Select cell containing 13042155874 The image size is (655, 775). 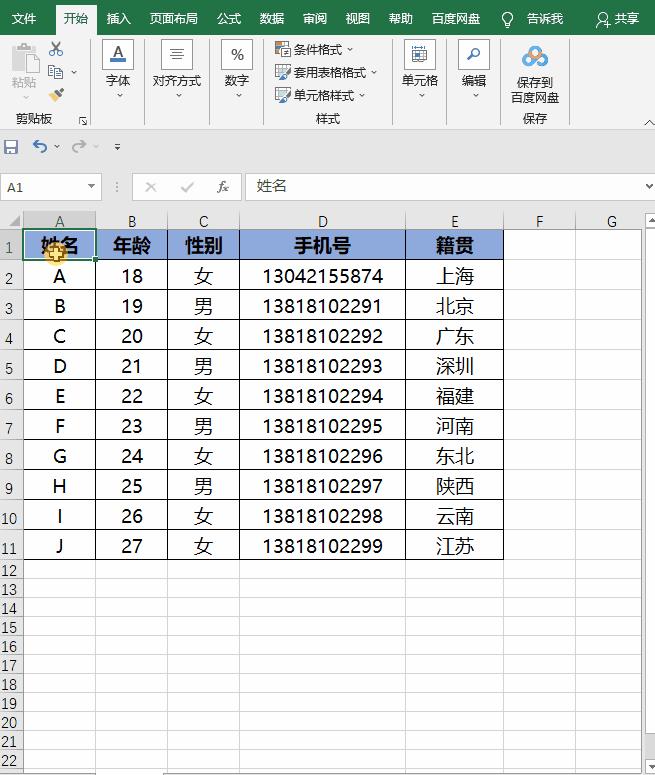click(322, 276)
